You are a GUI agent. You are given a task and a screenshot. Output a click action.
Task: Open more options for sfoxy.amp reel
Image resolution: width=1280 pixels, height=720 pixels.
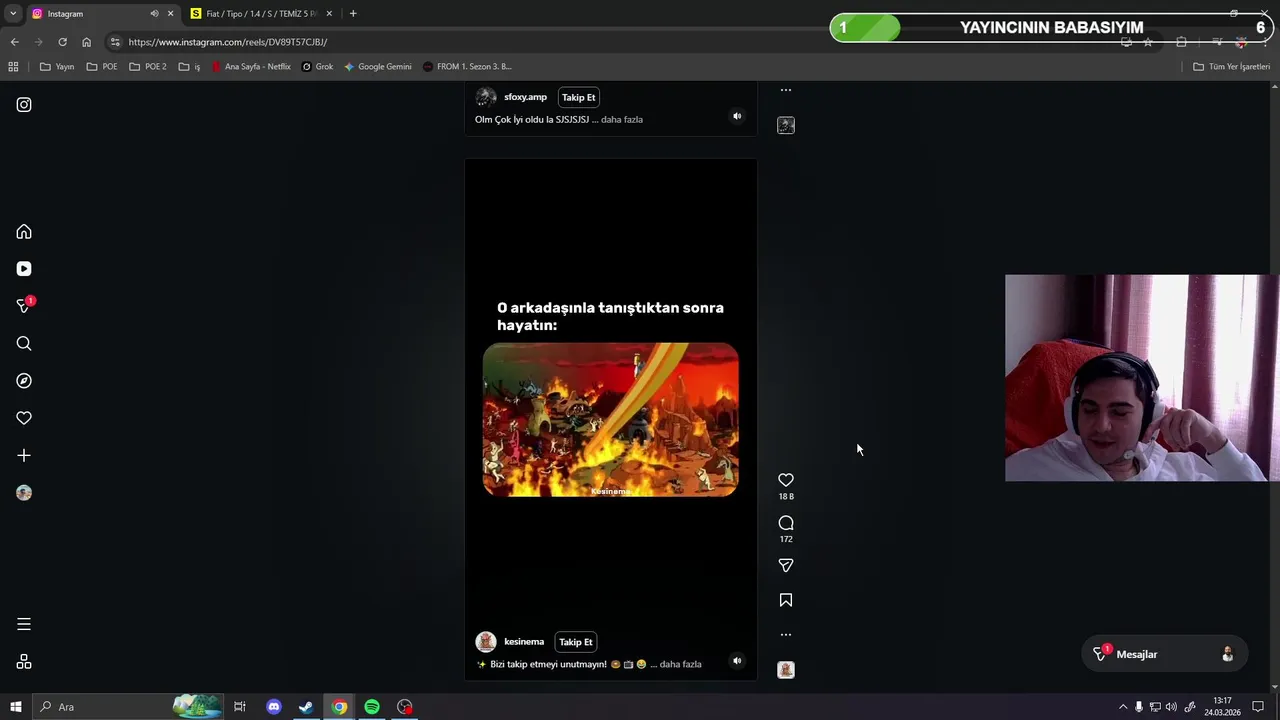(786, 90)
